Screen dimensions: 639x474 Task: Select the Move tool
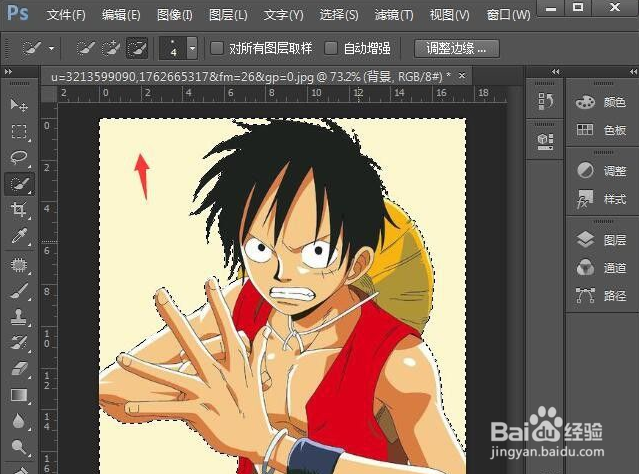19,105
